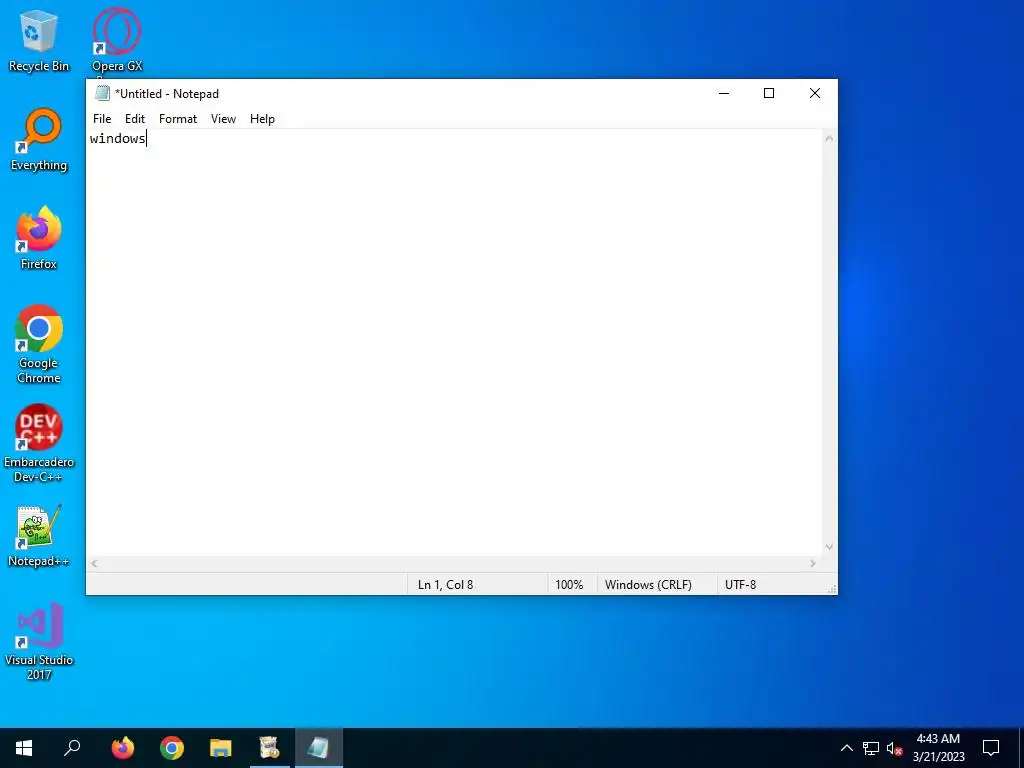The width and height of the screenshot is (1024, 768).
Task: Select the Visual Studio 2017 desktop icon
Action: (x=39, y=641)
